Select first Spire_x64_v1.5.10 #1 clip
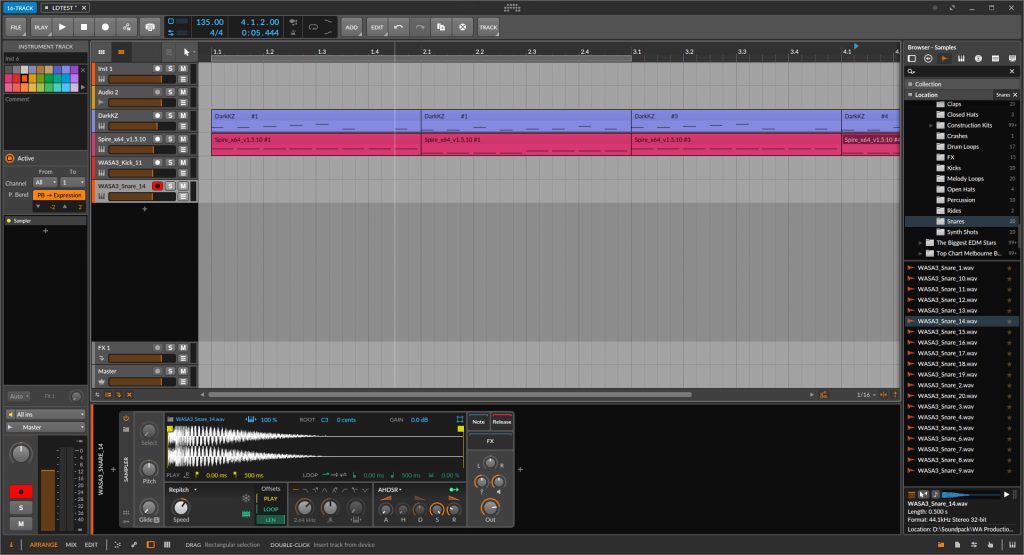Viewport: 1024px width, 555px height. click(x=316, y=144)
